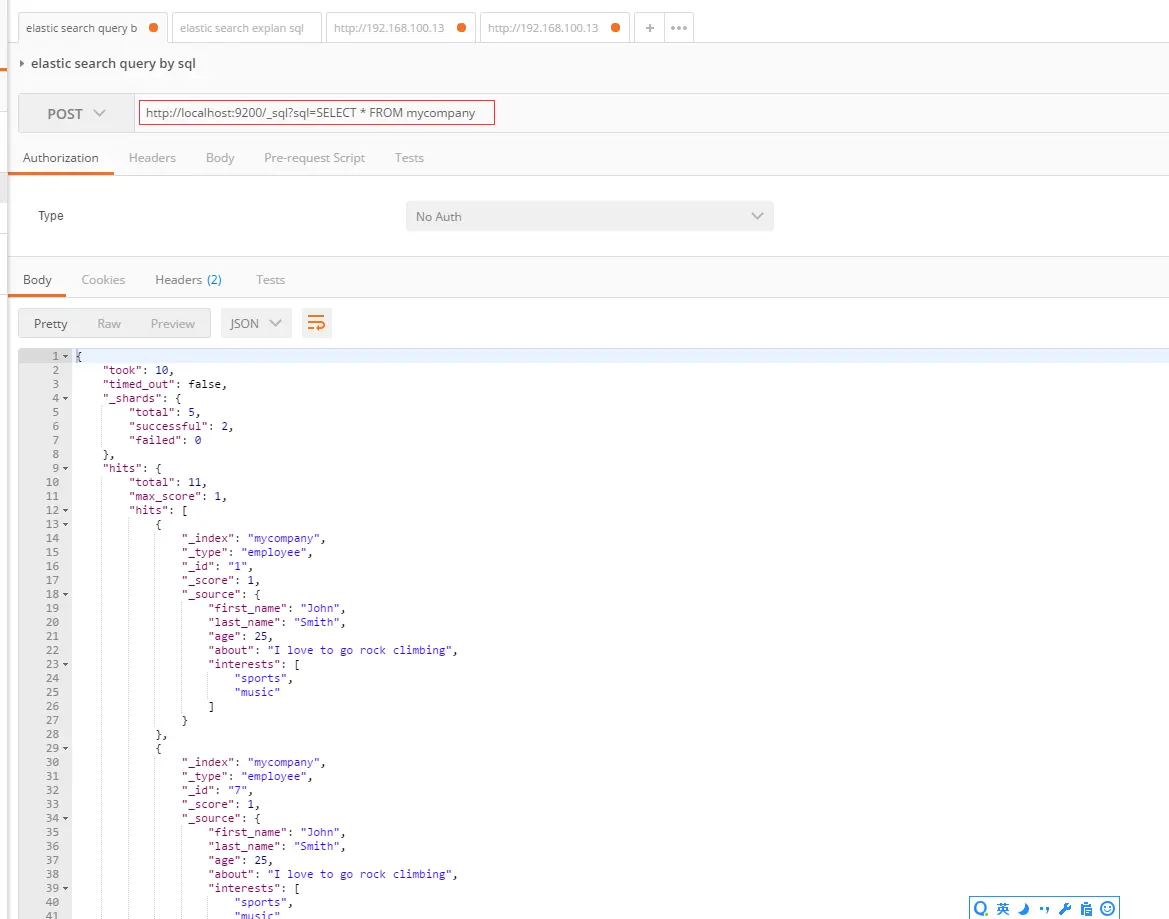Toggle IME punctuation mode icon

pos(1044,909)
